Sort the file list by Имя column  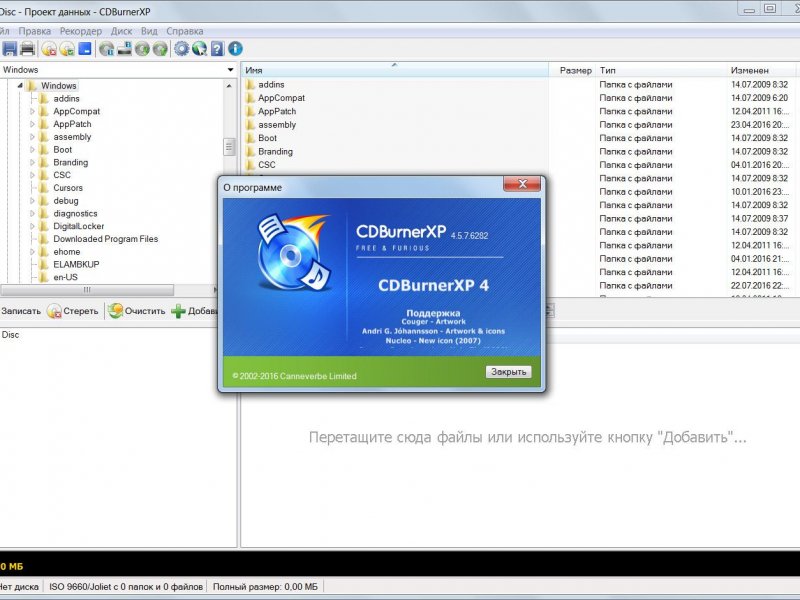394,70
